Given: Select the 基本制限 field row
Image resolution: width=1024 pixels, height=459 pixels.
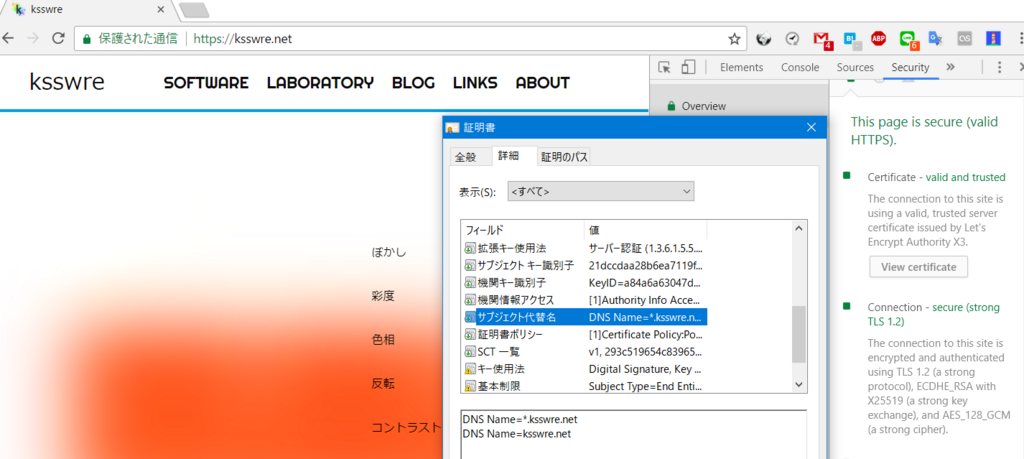Looking at the screenshot, I should [x=585, y=387].
